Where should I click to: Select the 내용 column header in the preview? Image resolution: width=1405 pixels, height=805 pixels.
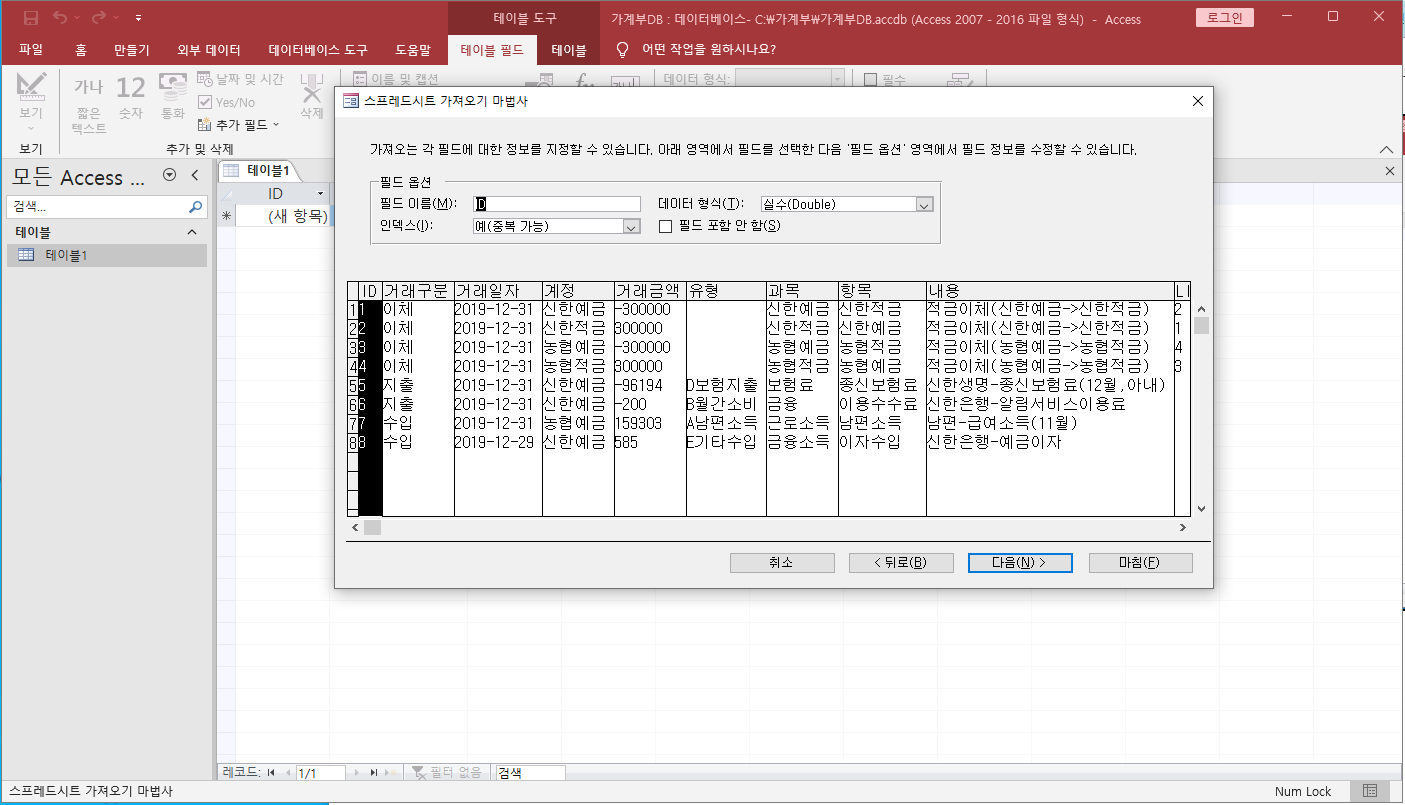tap(1050, 291)
